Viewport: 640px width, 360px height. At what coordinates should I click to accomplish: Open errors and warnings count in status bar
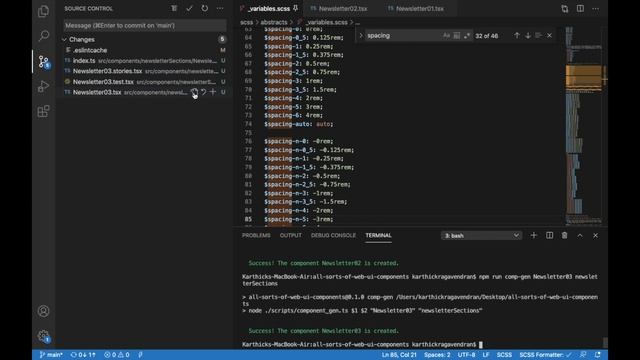pos(117,355)
